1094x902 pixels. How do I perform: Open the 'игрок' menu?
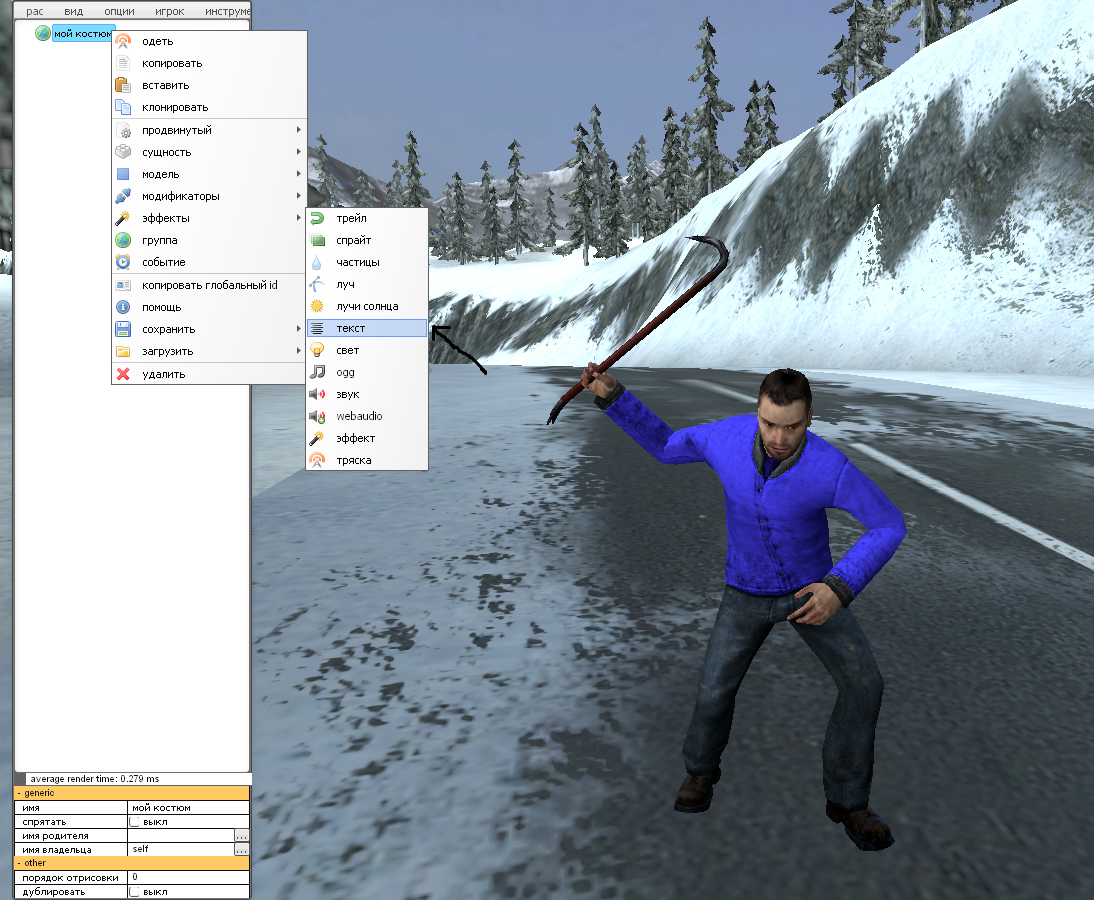tap(170, 11)
